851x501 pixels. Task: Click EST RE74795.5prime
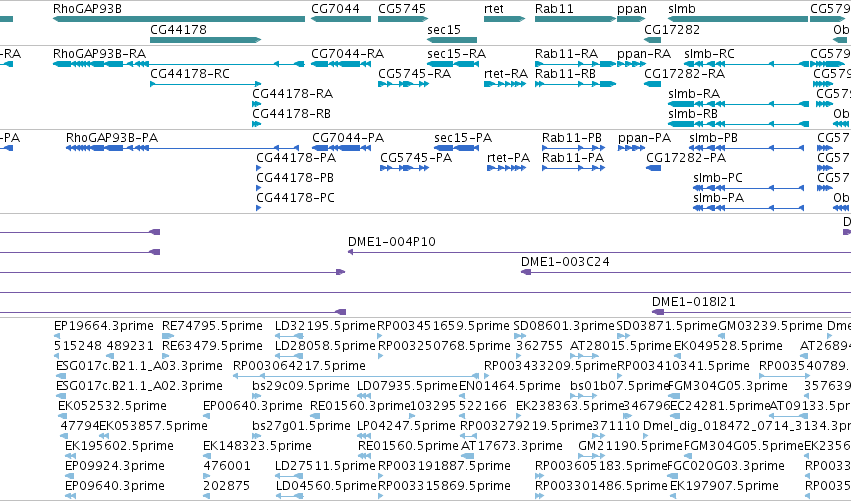212,326
